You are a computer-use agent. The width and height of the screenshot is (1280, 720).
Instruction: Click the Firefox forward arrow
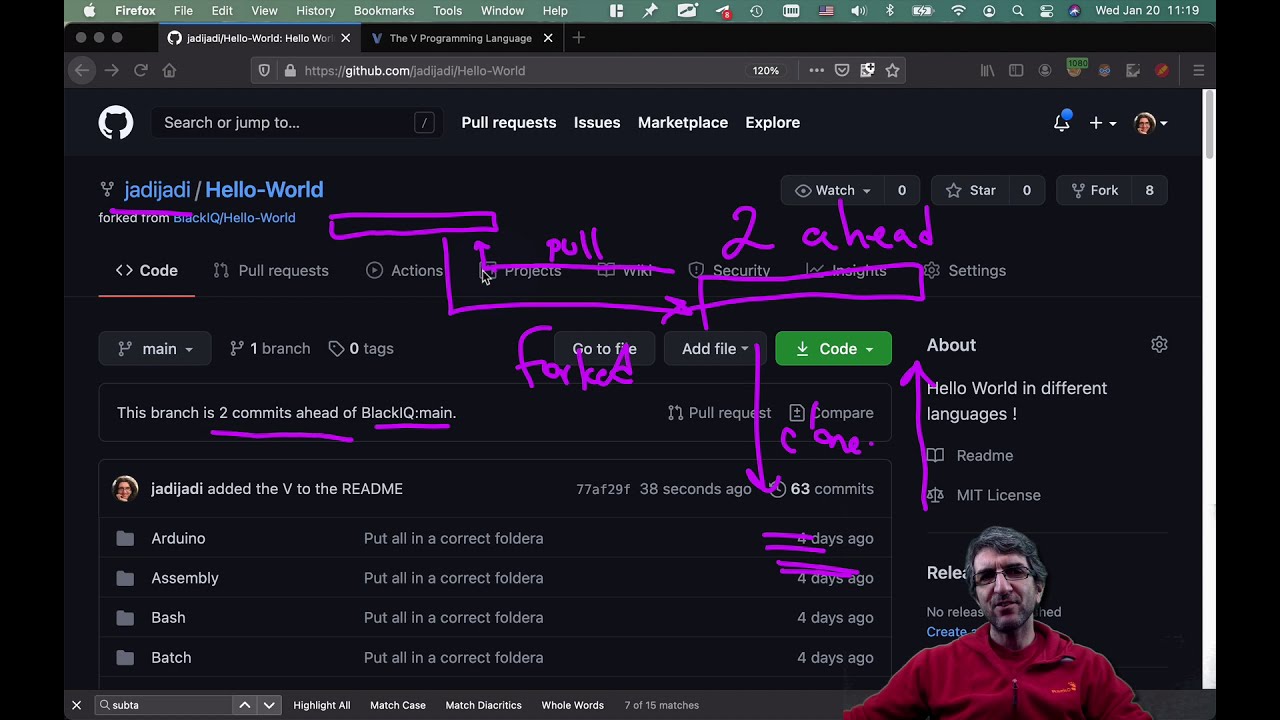(x=111, y=70)
